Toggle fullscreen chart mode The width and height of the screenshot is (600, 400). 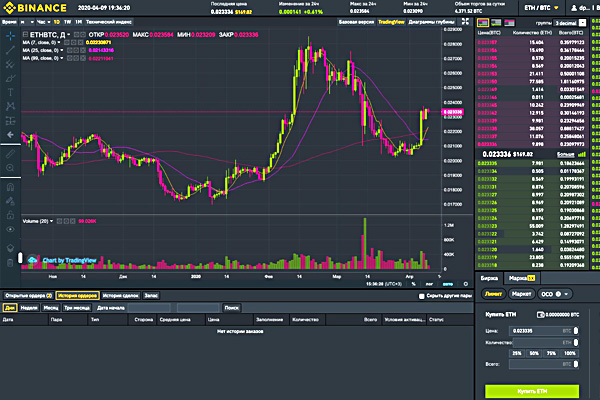(465, 22)
